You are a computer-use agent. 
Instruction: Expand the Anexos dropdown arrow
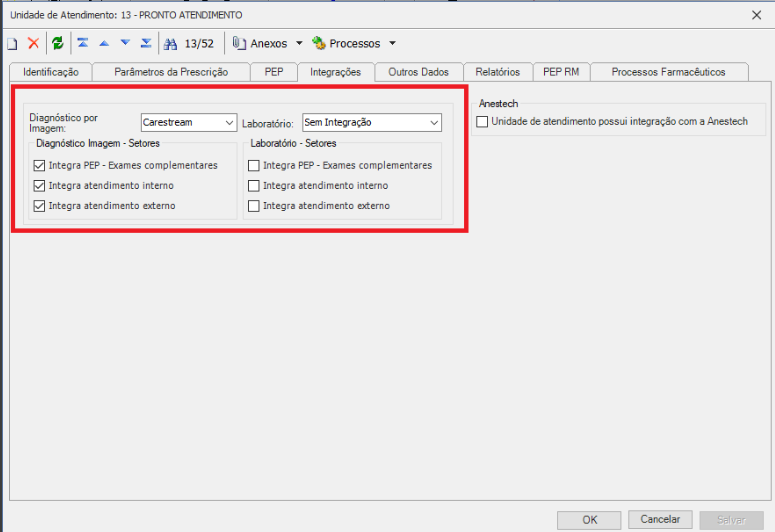299,44
